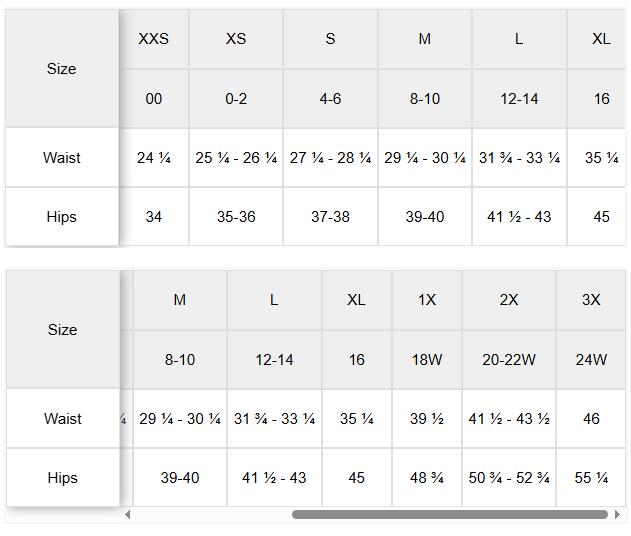
Task: Select the XXS size column header
Action: [153, 39]
